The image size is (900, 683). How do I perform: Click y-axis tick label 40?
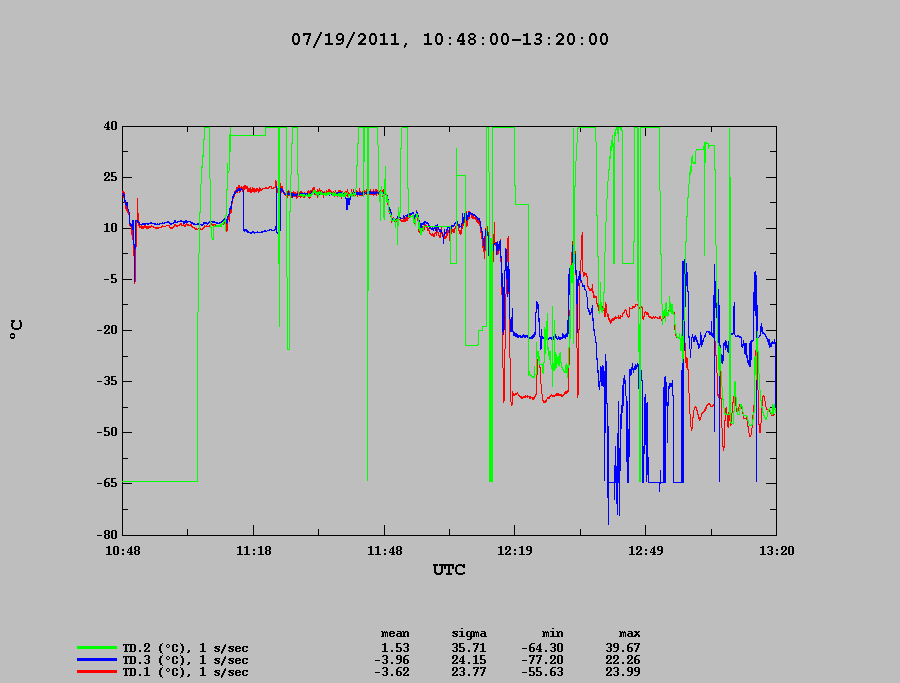point(110,126)
